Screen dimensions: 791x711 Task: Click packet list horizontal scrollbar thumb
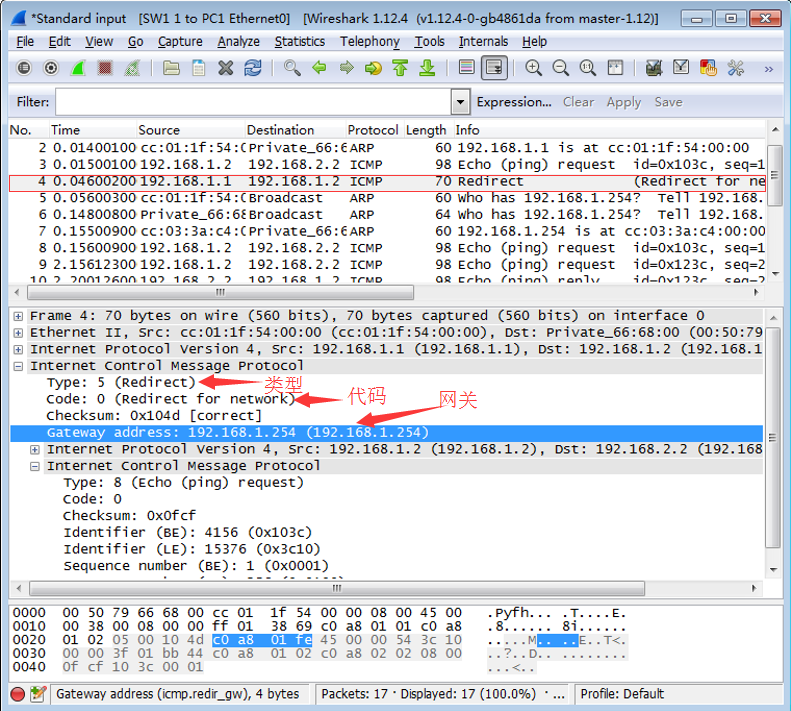220,292
